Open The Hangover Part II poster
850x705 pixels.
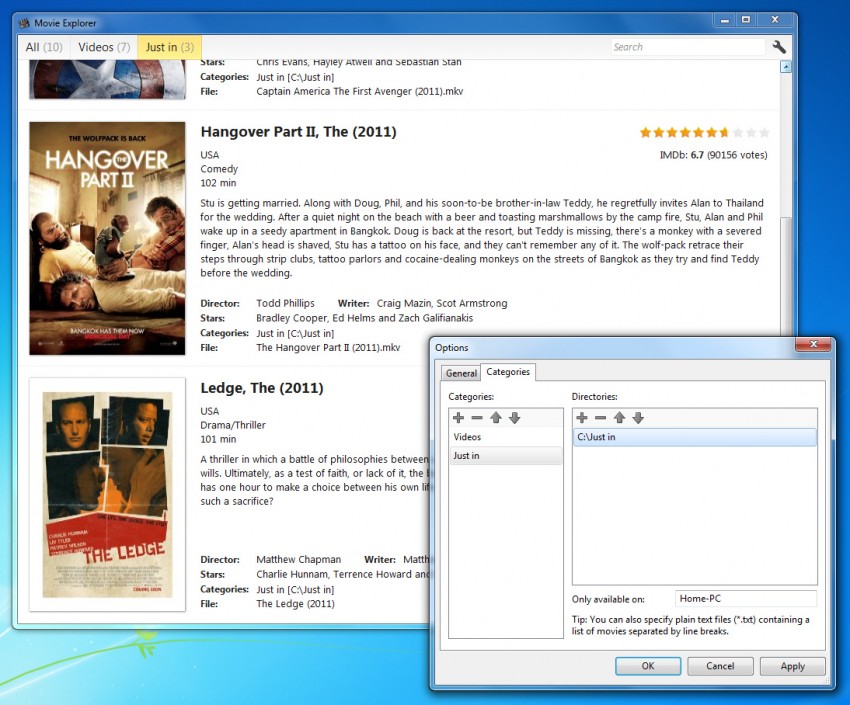107,238
